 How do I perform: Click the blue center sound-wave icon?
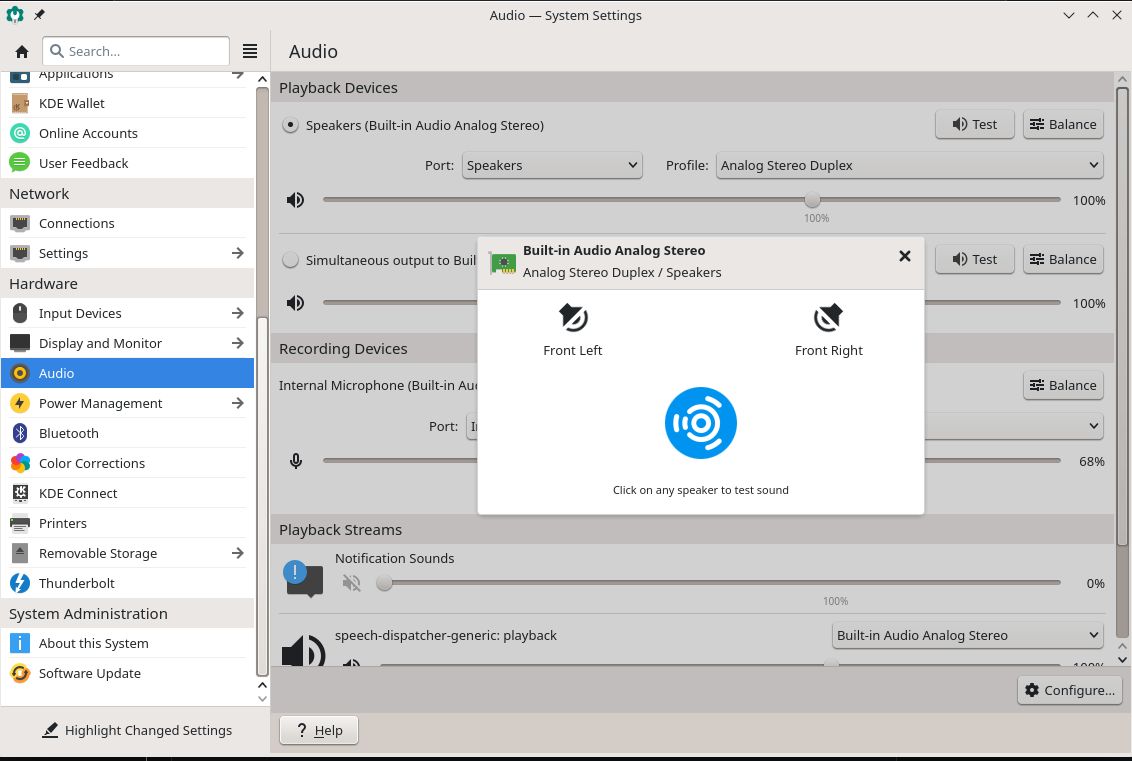coord(700,423)
